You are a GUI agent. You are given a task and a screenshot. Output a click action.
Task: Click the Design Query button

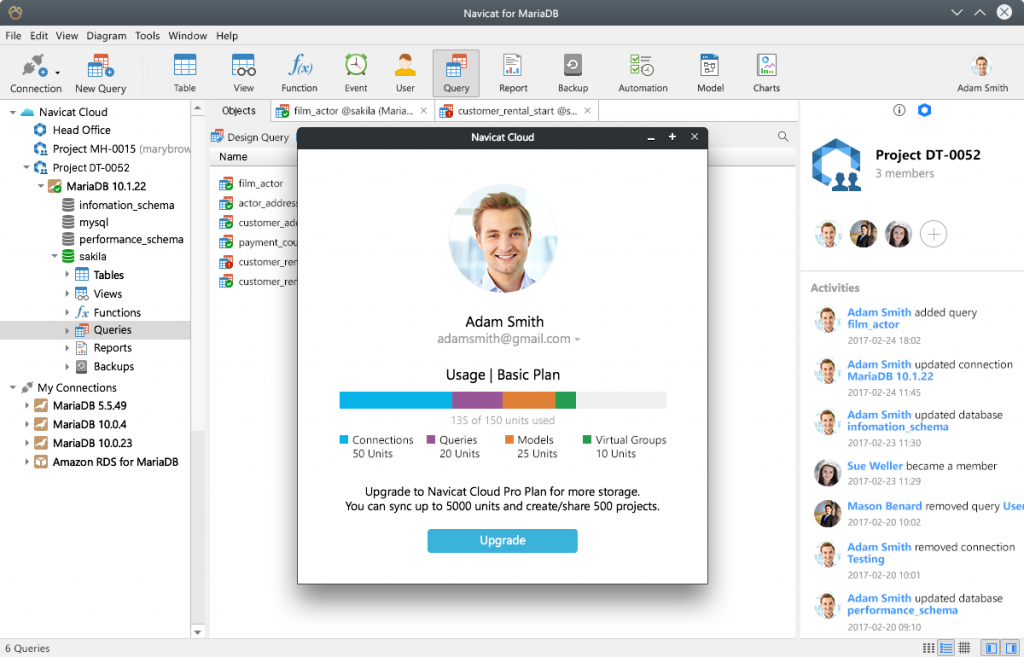coord(250,137)
